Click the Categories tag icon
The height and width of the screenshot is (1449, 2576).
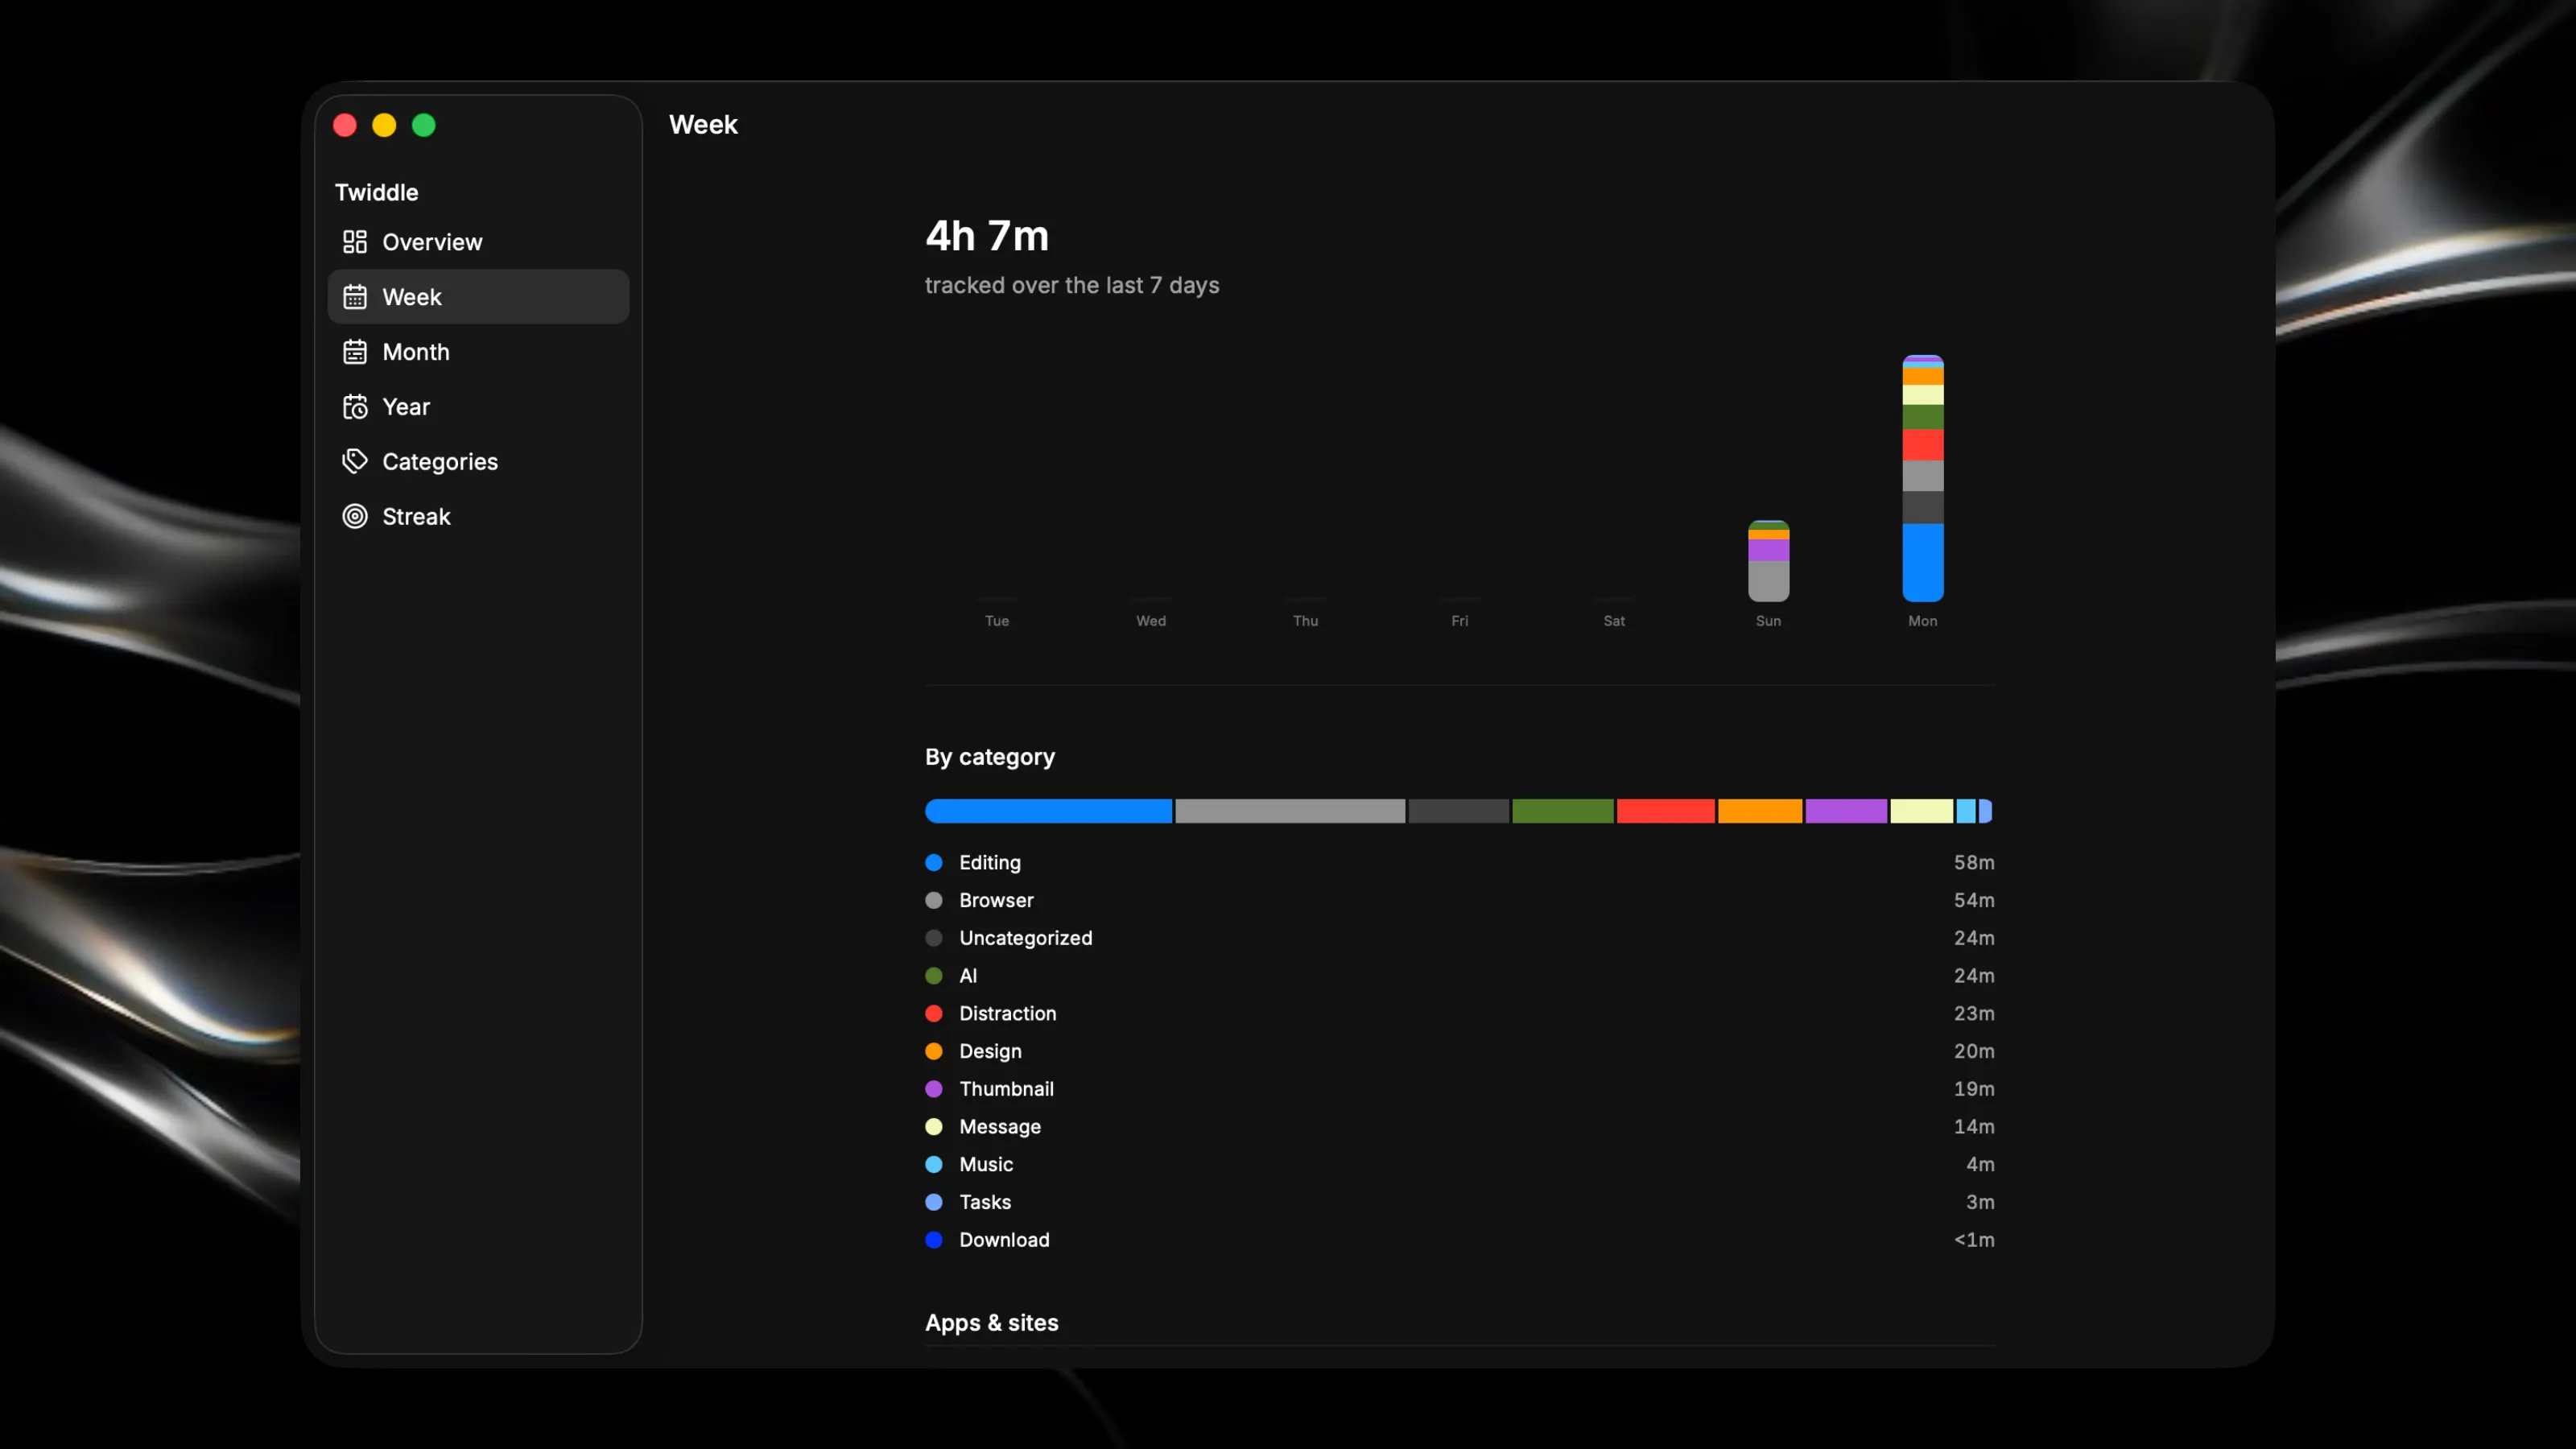coord(355,461)
